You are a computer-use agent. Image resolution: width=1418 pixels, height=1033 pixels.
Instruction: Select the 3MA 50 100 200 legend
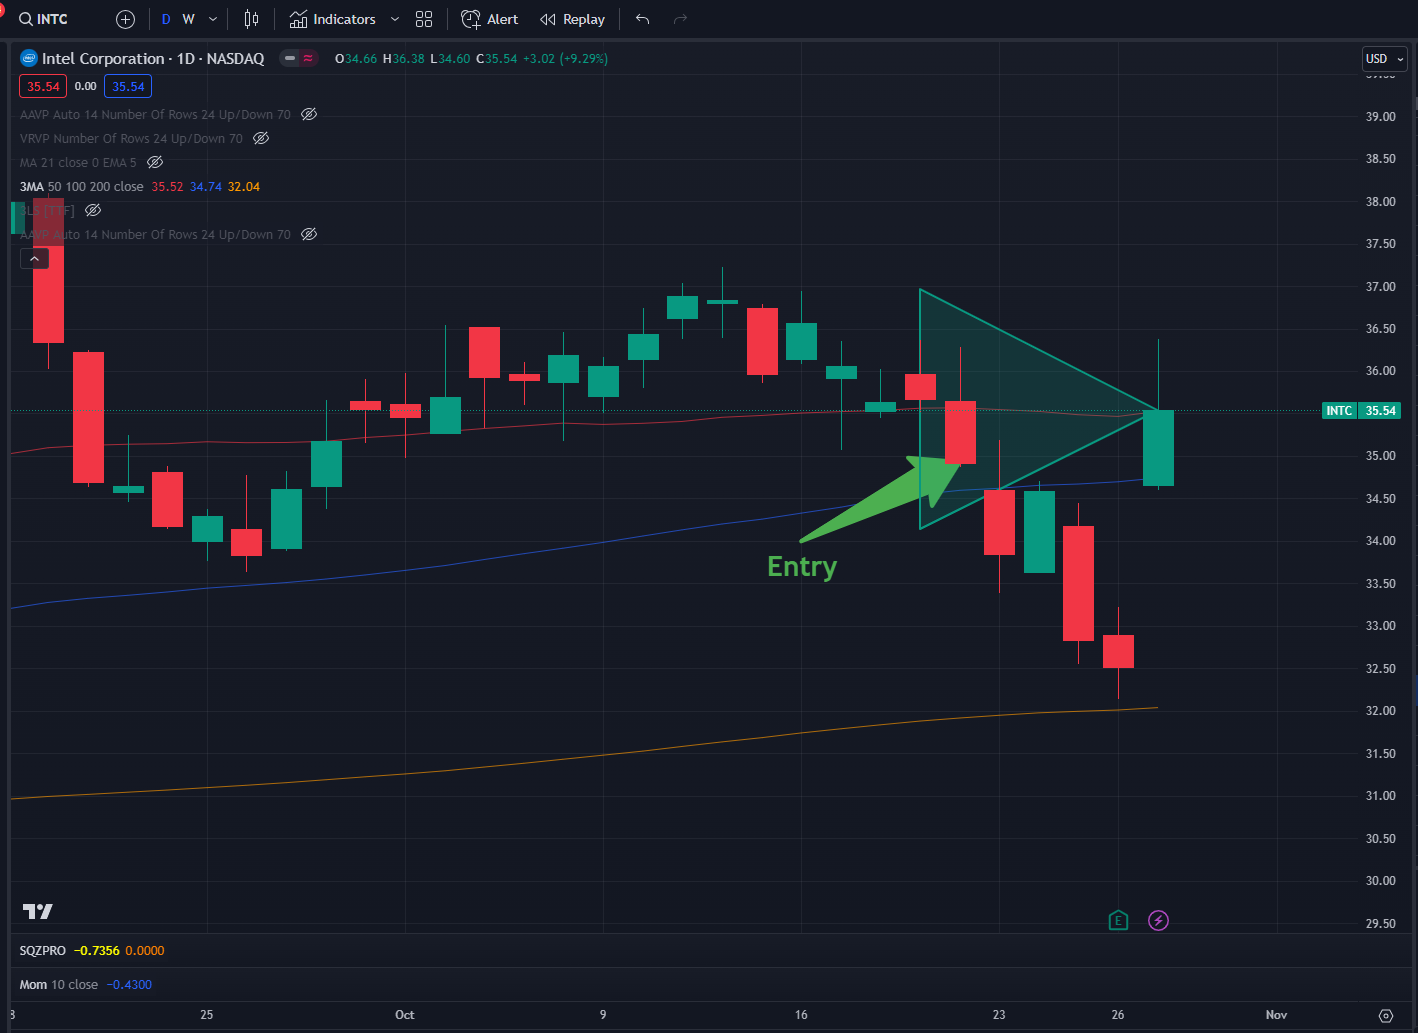coord(82,187)
